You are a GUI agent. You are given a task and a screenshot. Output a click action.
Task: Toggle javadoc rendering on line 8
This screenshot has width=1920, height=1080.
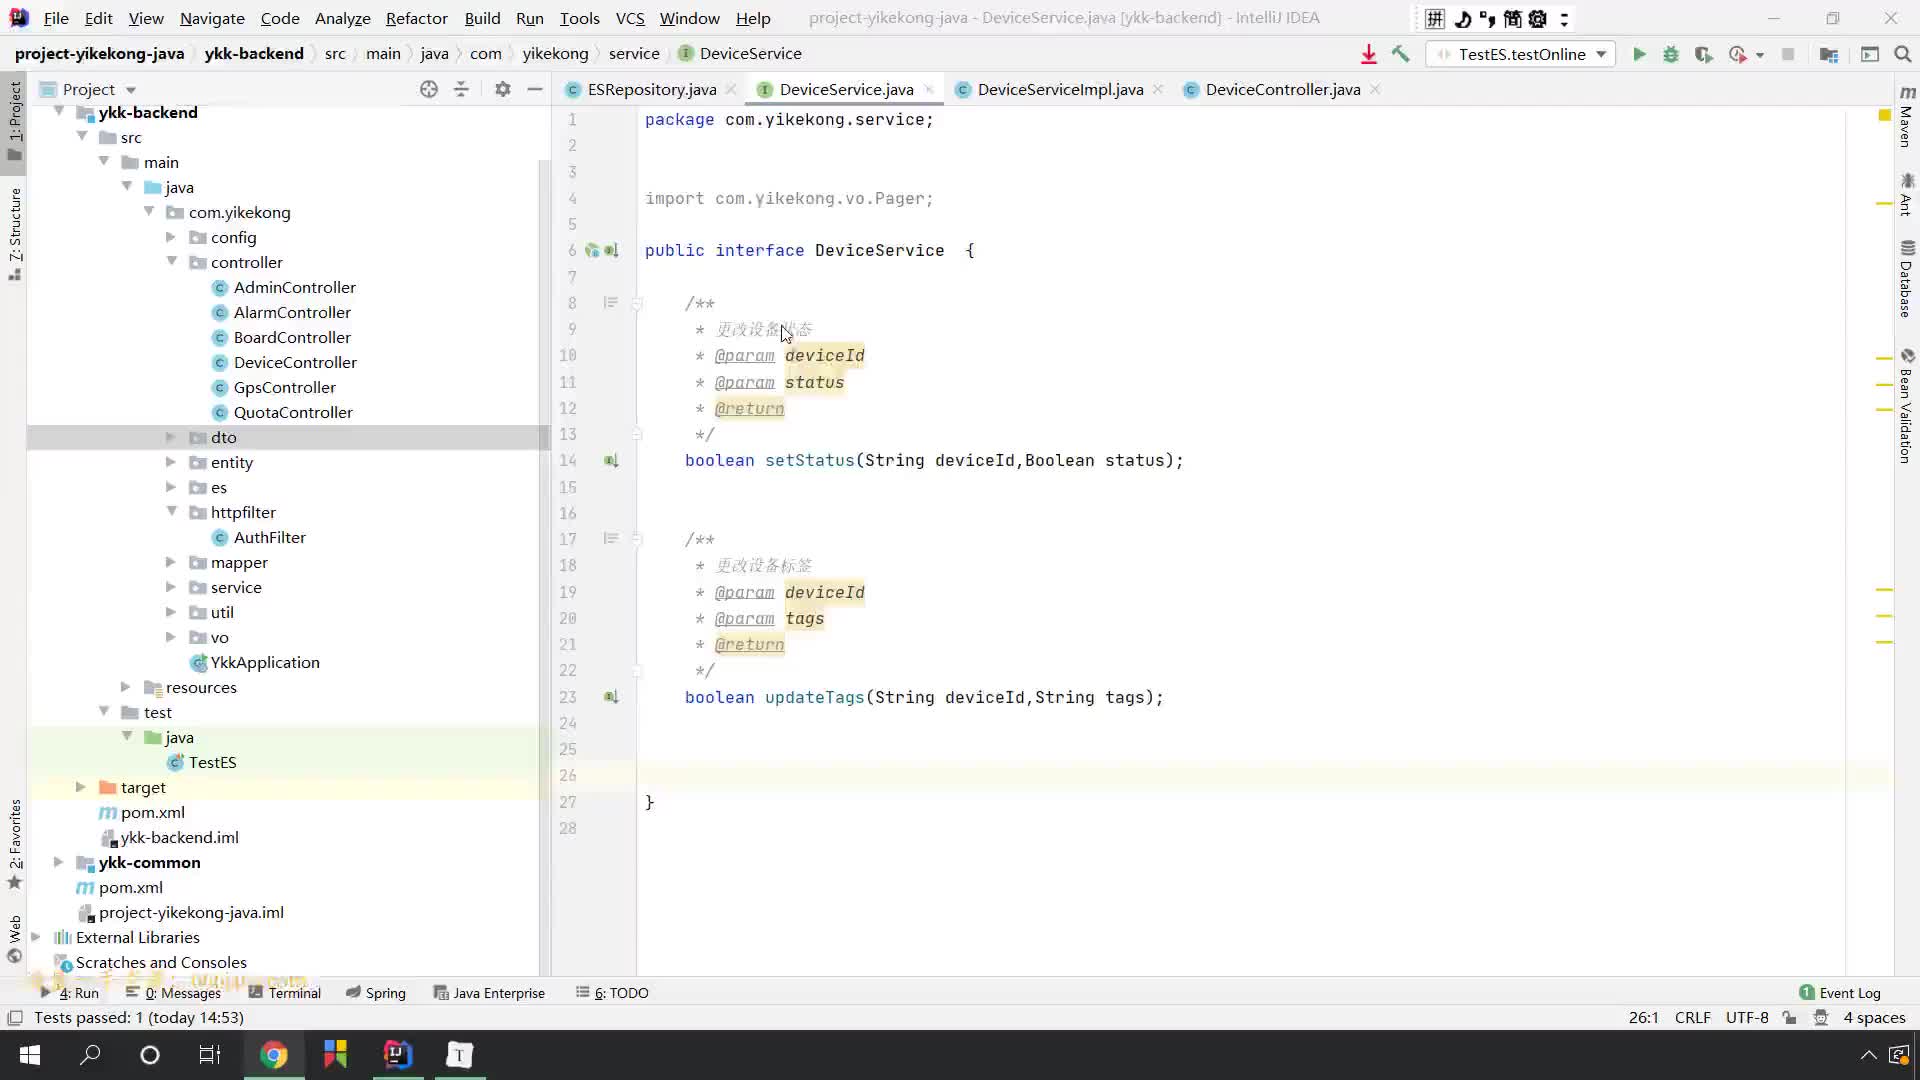610,303
